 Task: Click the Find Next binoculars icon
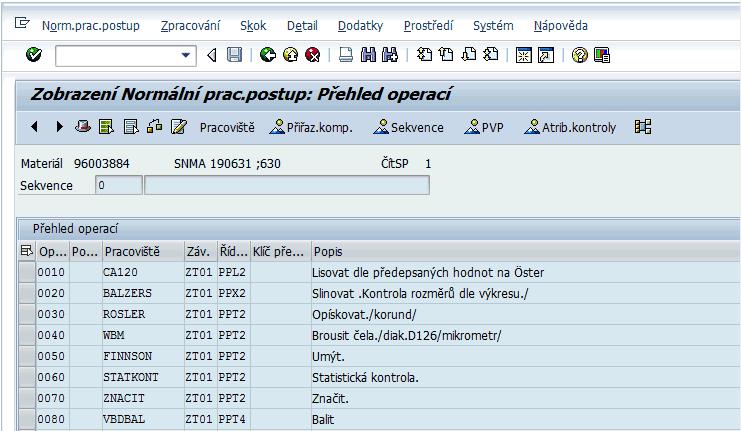point(390,55)
